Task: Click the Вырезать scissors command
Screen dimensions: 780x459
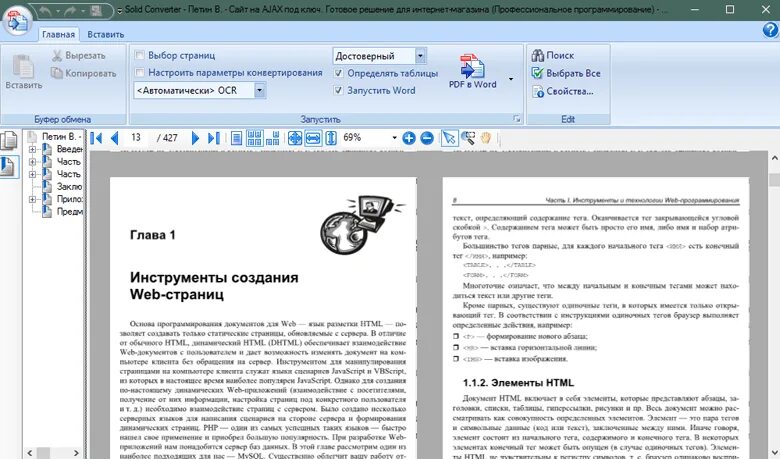Action: [x=79, y=55]
